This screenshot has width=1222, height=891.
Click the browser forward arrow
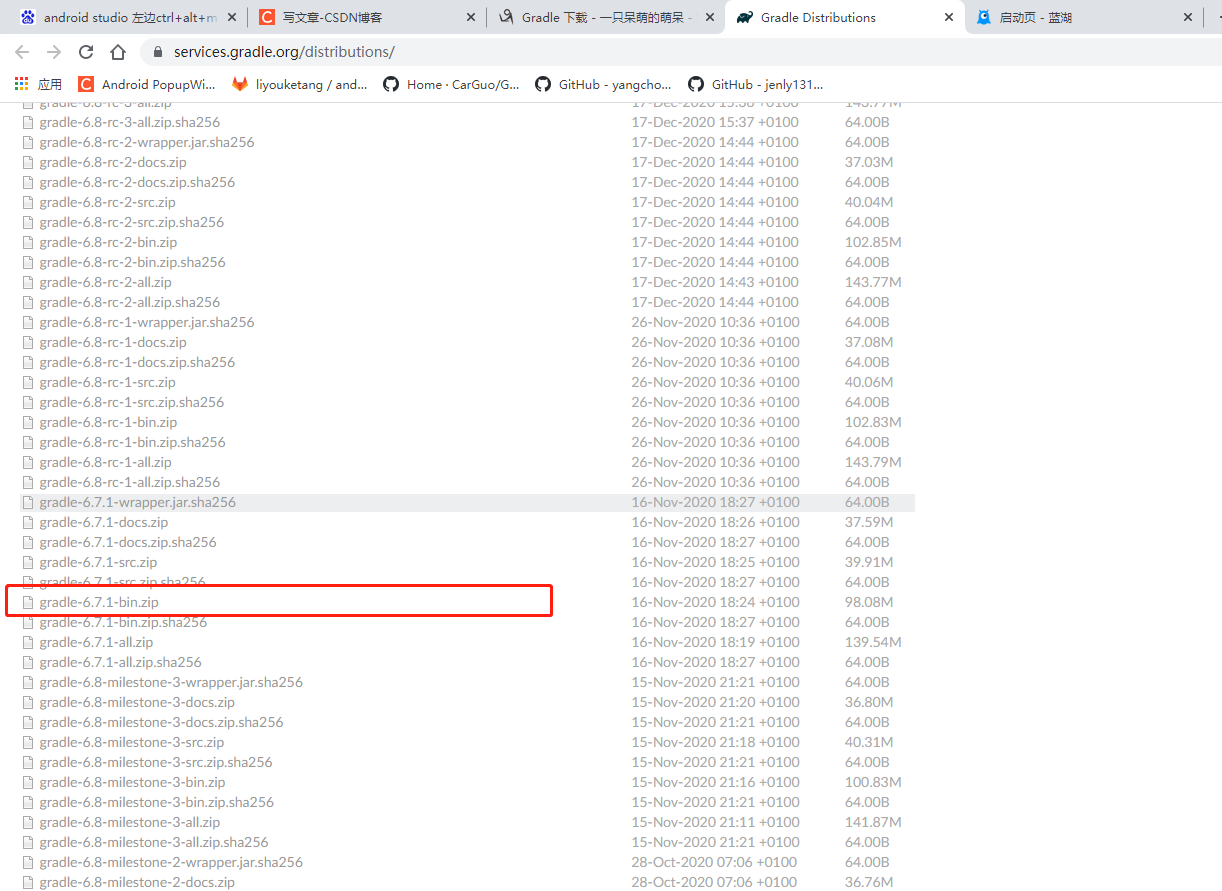[54, 52]
